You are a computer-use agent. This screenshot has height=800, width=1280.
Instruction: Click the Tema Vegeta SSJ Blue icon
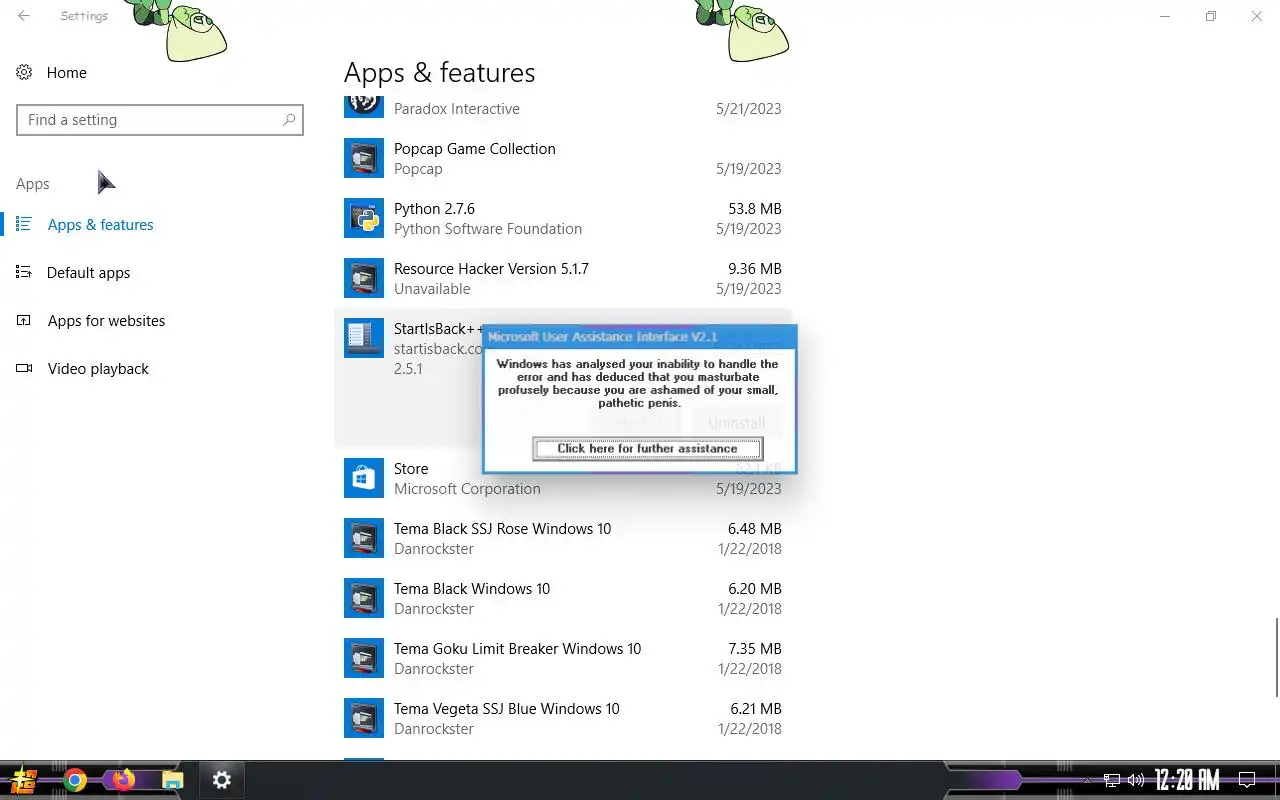[364, 718]
